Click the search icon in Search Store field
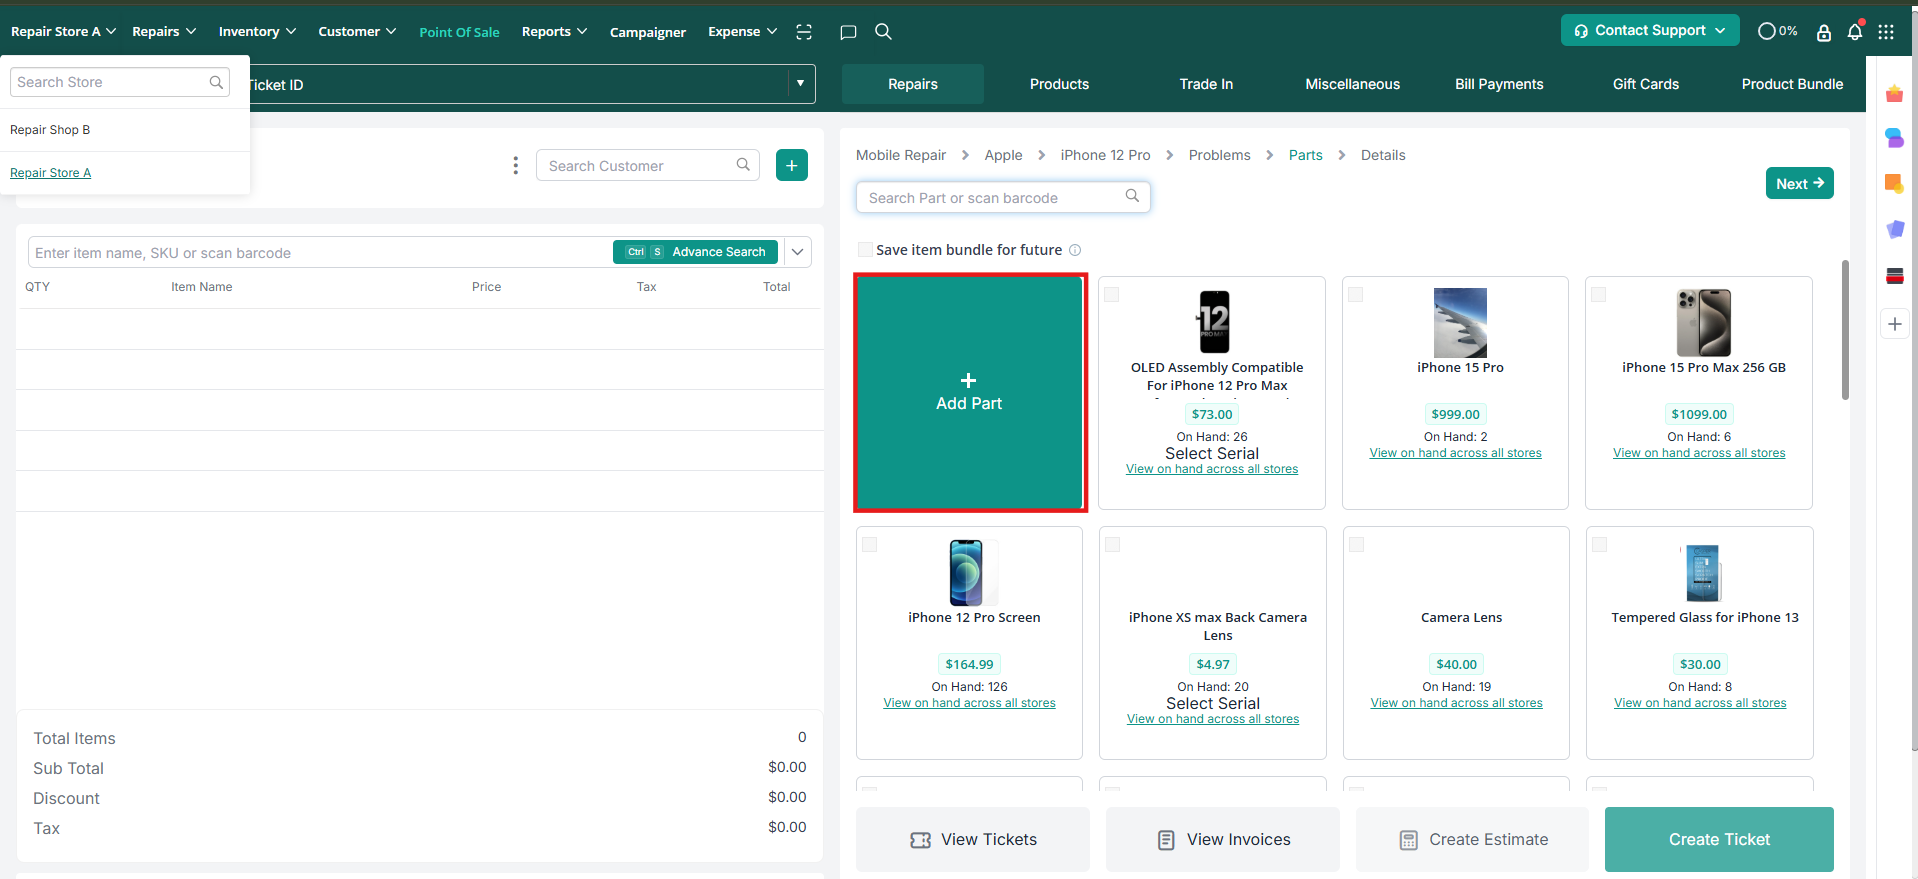Image resolution: width=1918 pixels, height=879 pixels. pos(216,82)
